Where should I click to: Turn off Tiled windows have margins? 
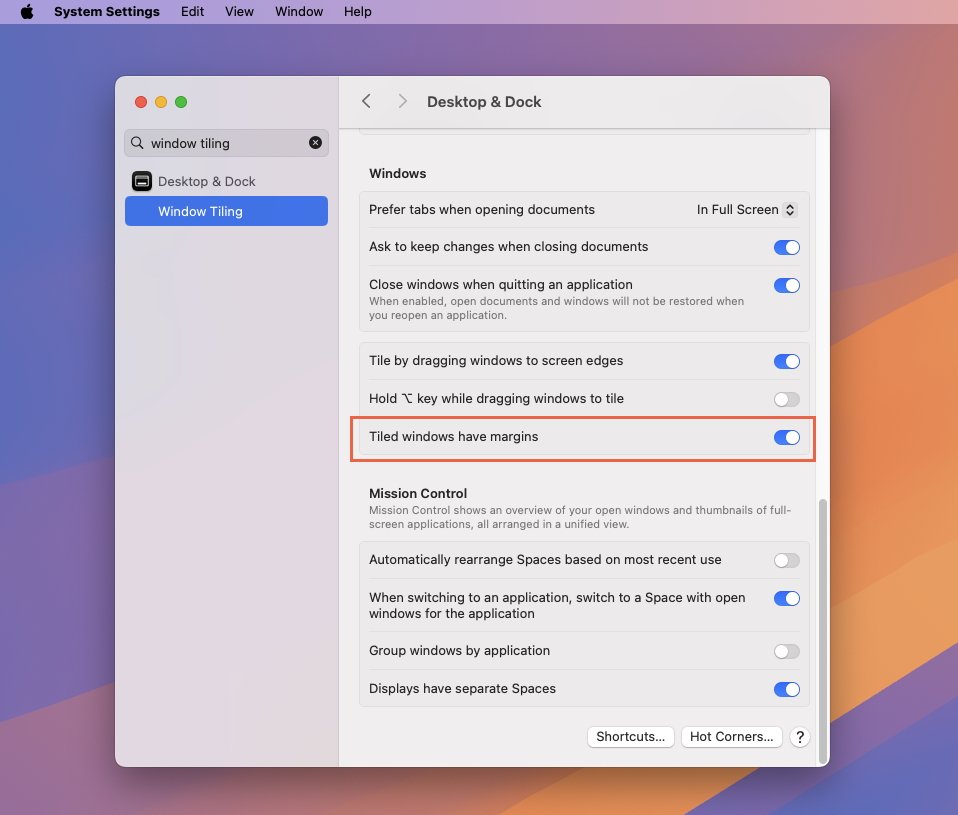(786, 437)
